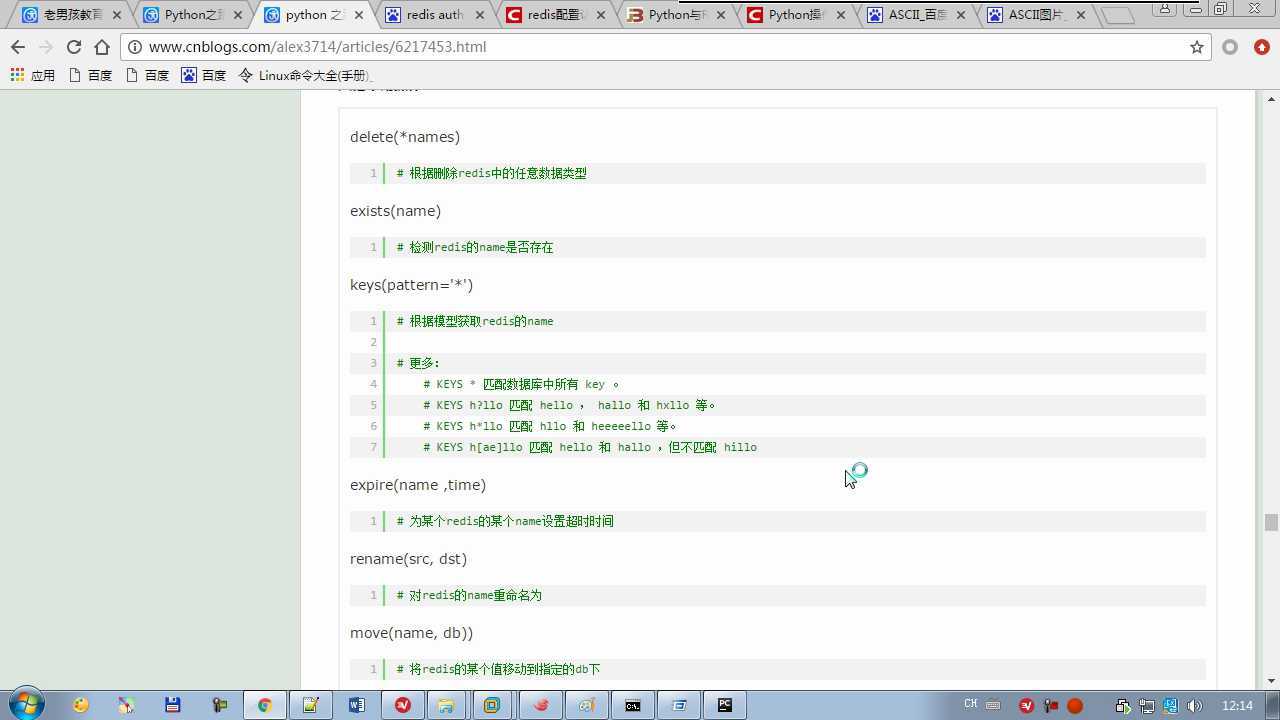Go back to the previous page
This screenshot has height=720, width=1280.
17,47
